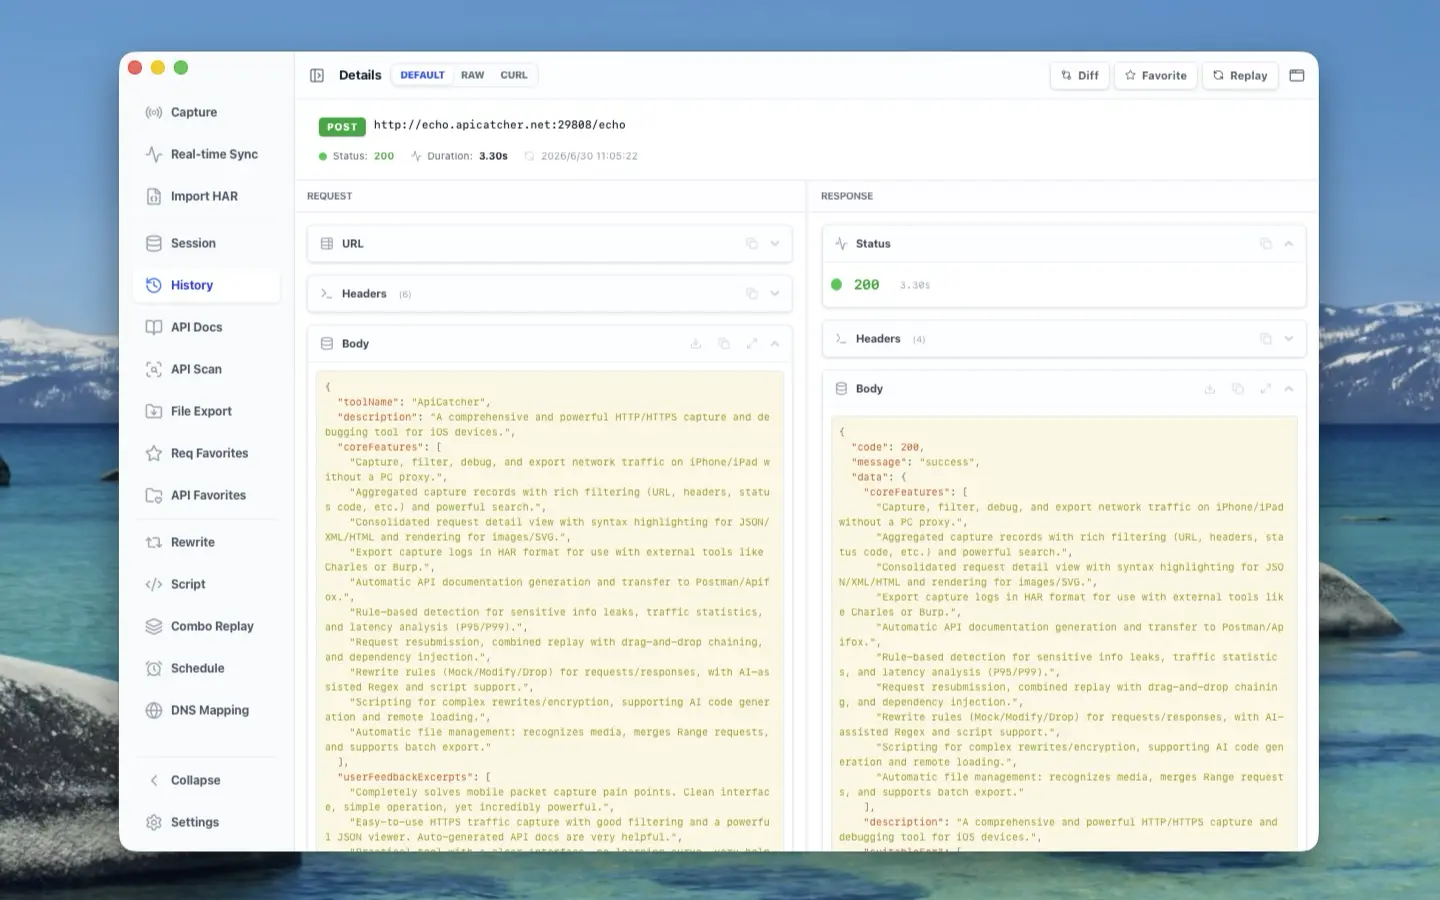Download the response Body with the download icon
This screenshot has height=900, width=1440.
tap(1210, 389)
